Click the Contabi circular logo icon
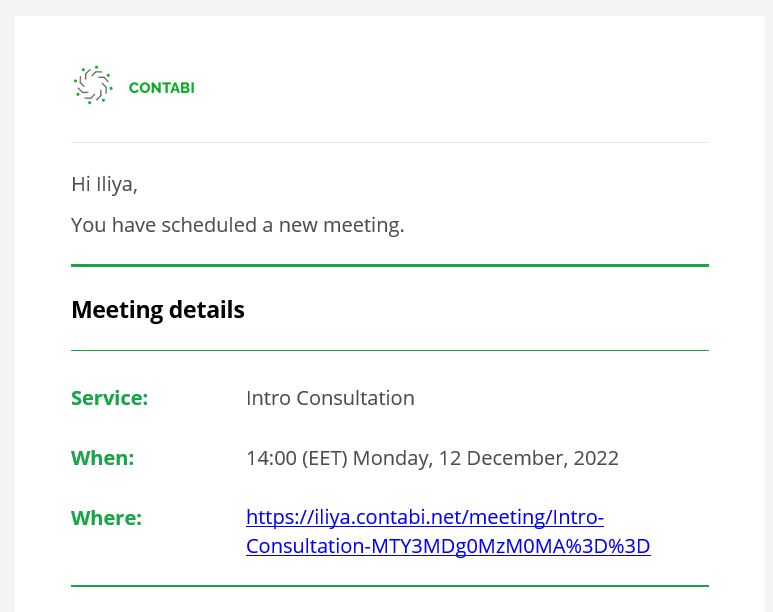Image resolution: width=773 pixels, height=612 pixels. click(93, 85)
